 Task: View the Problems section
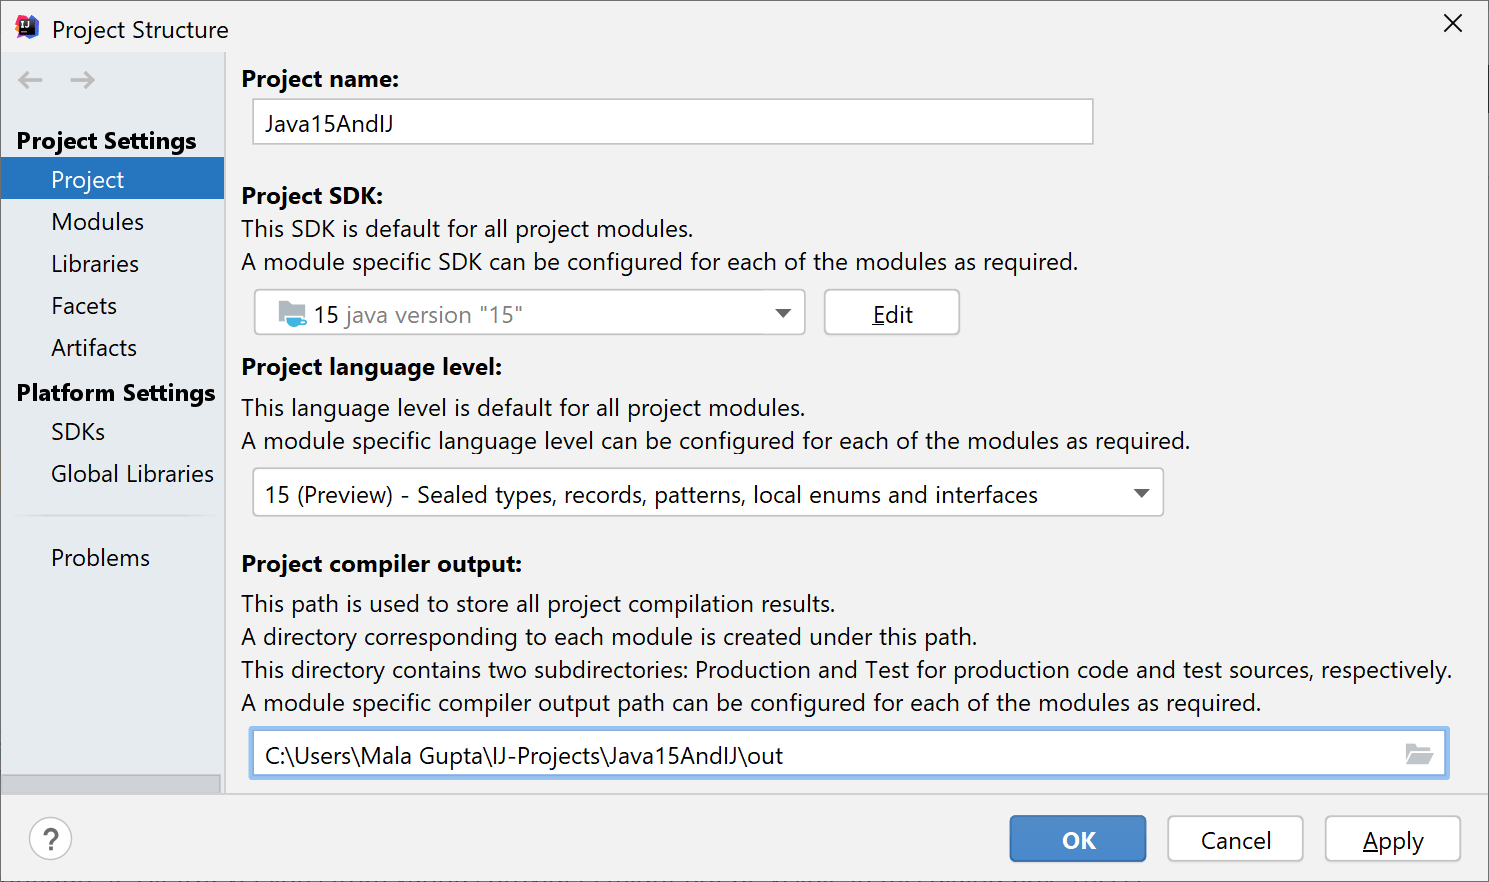click(100, 557)
